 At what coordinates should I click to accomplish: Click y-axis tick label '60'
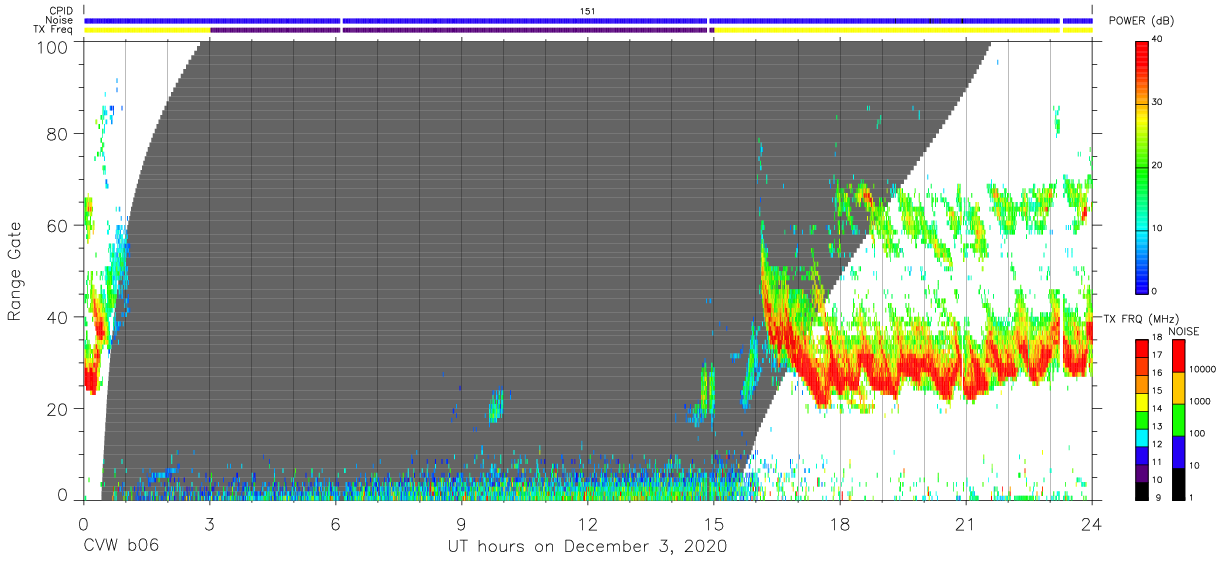[59, 226]
